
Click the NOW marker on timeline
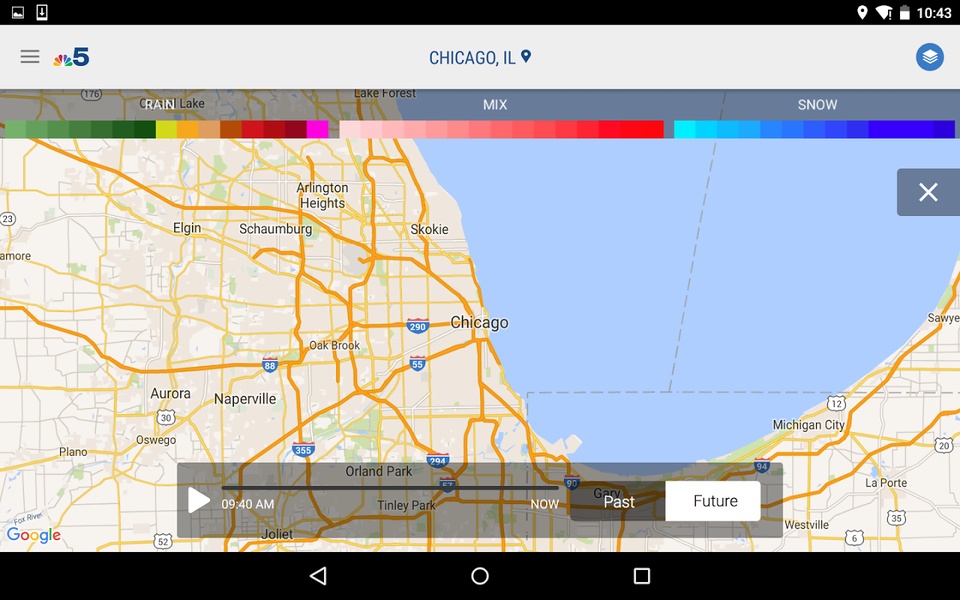click(544, 504)
